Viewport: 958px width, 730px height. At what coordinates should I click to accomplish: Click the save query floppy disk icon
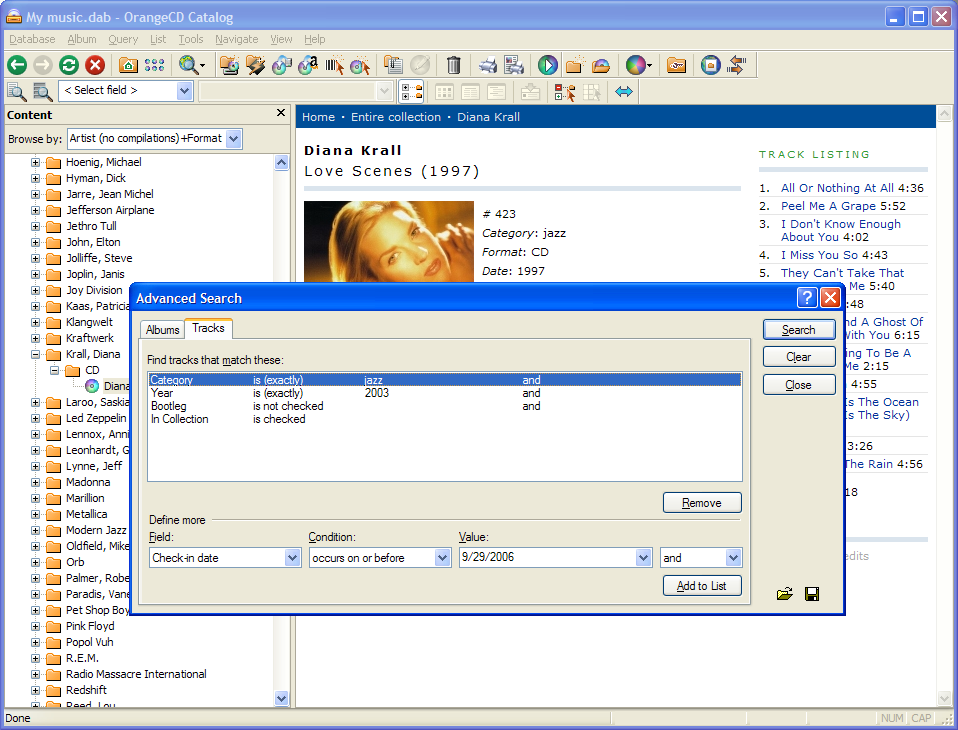coord(812,594)
